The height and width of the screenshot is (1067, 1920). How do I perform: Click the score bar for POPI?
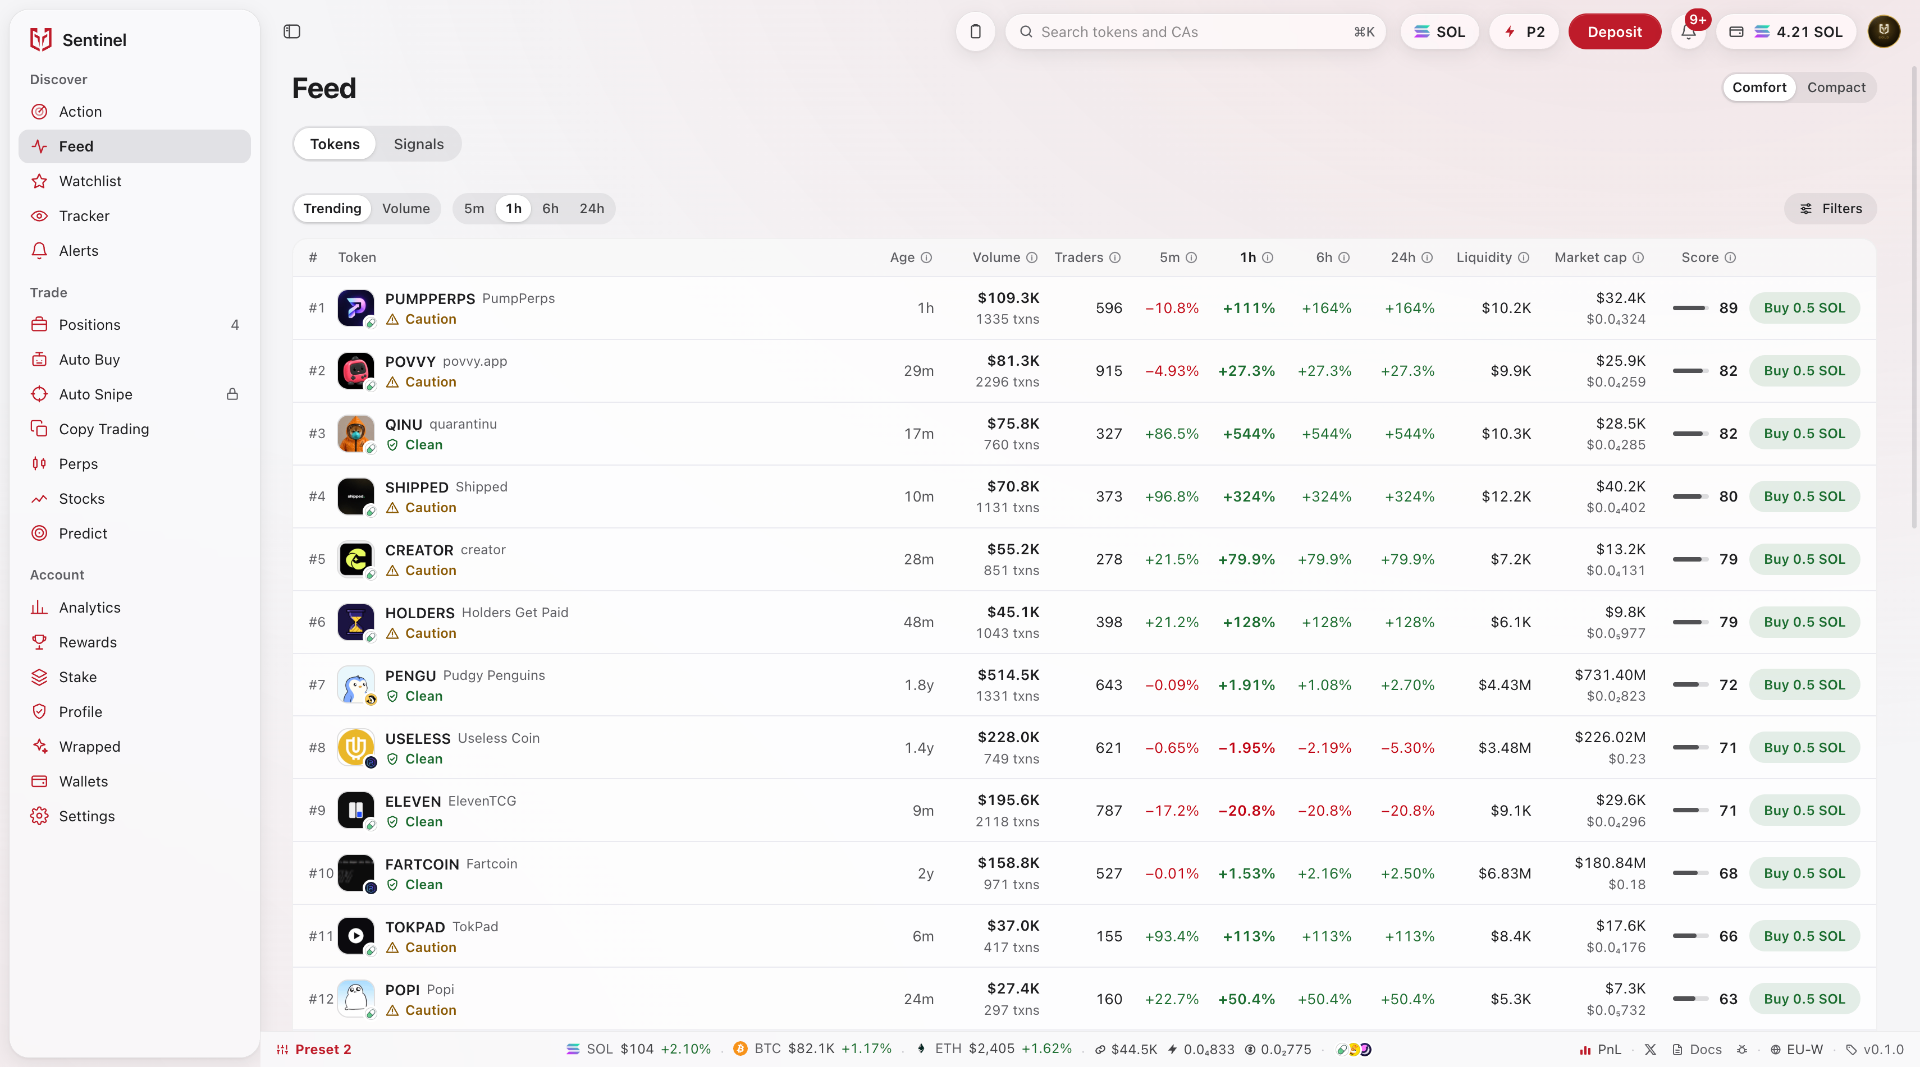[1690, 999]
